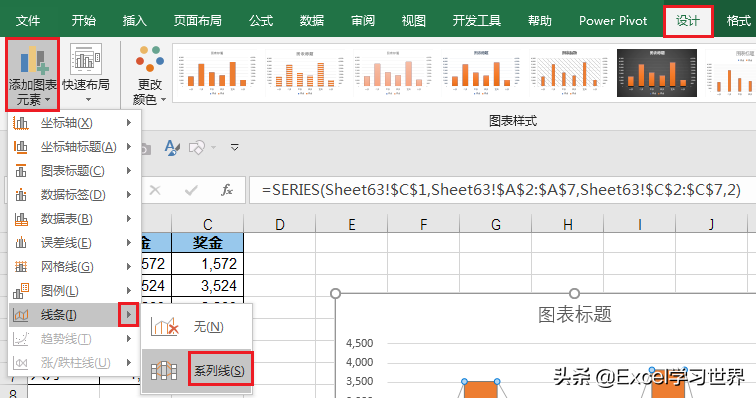Choose the 系列线(S) menu option
Image resolution: width=756 pixels, height=398 pixels.
(x=197, y=371)
